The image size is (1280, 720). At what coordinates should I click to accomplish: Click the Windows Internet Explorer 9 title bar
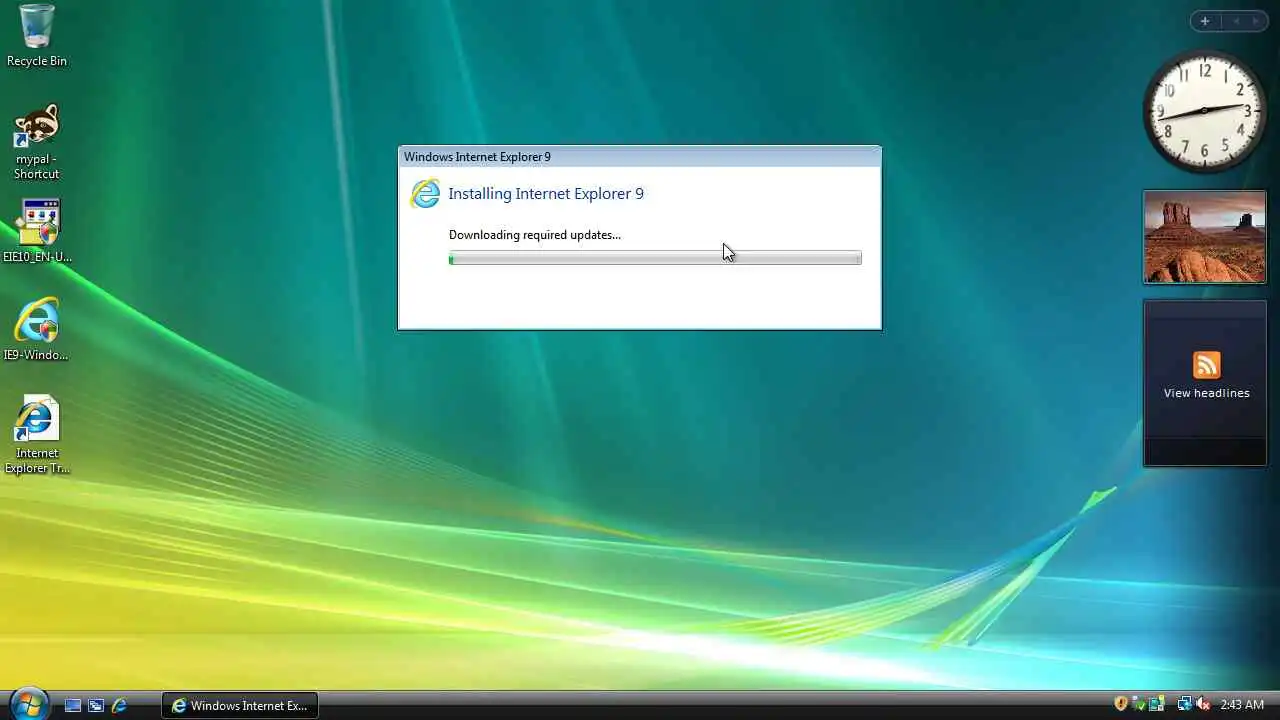click(x=640, y=157)
